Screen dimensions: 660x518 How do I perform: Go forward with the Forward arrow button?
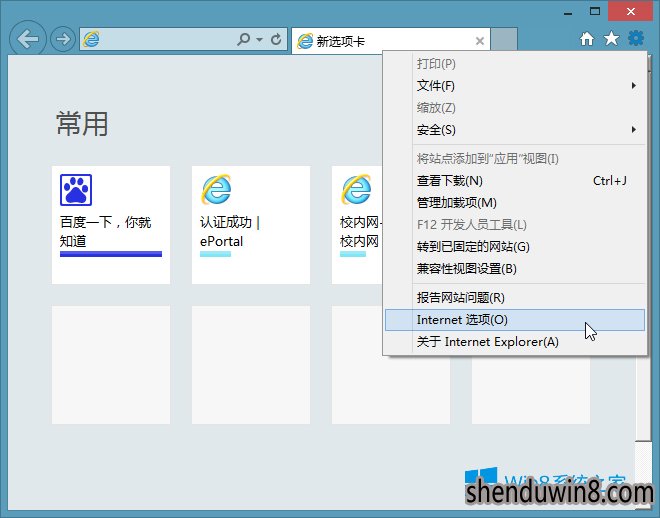coord(63,39)
